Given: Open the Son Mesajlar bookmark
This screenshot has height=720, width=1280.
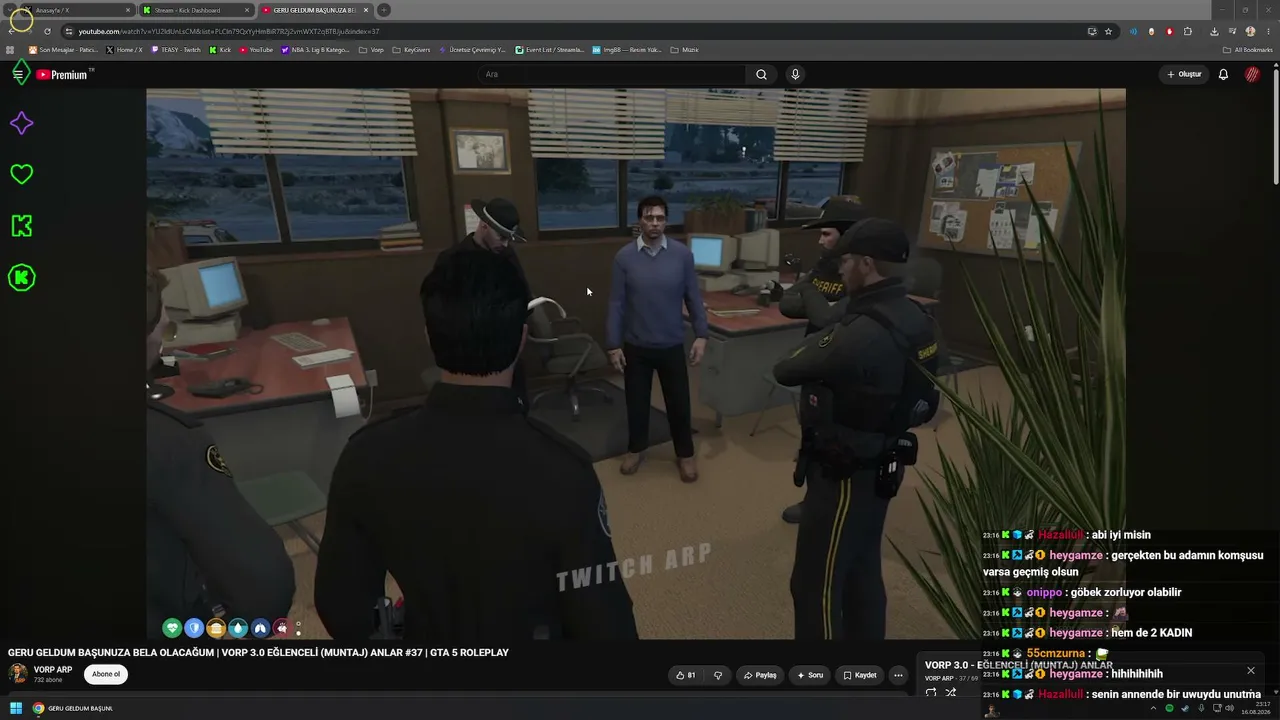Looking at the screenshot, I should tap(63, 50).
